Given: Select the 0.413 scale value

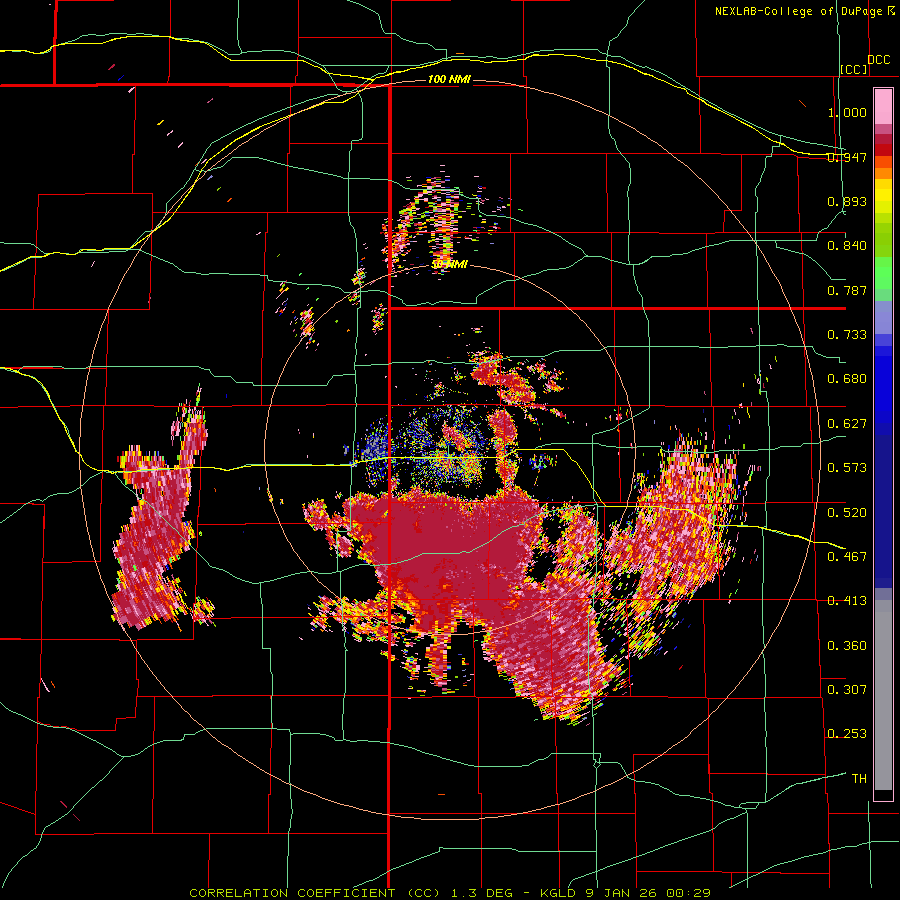Looking at the screenshot, I should [x=847, y=601].
